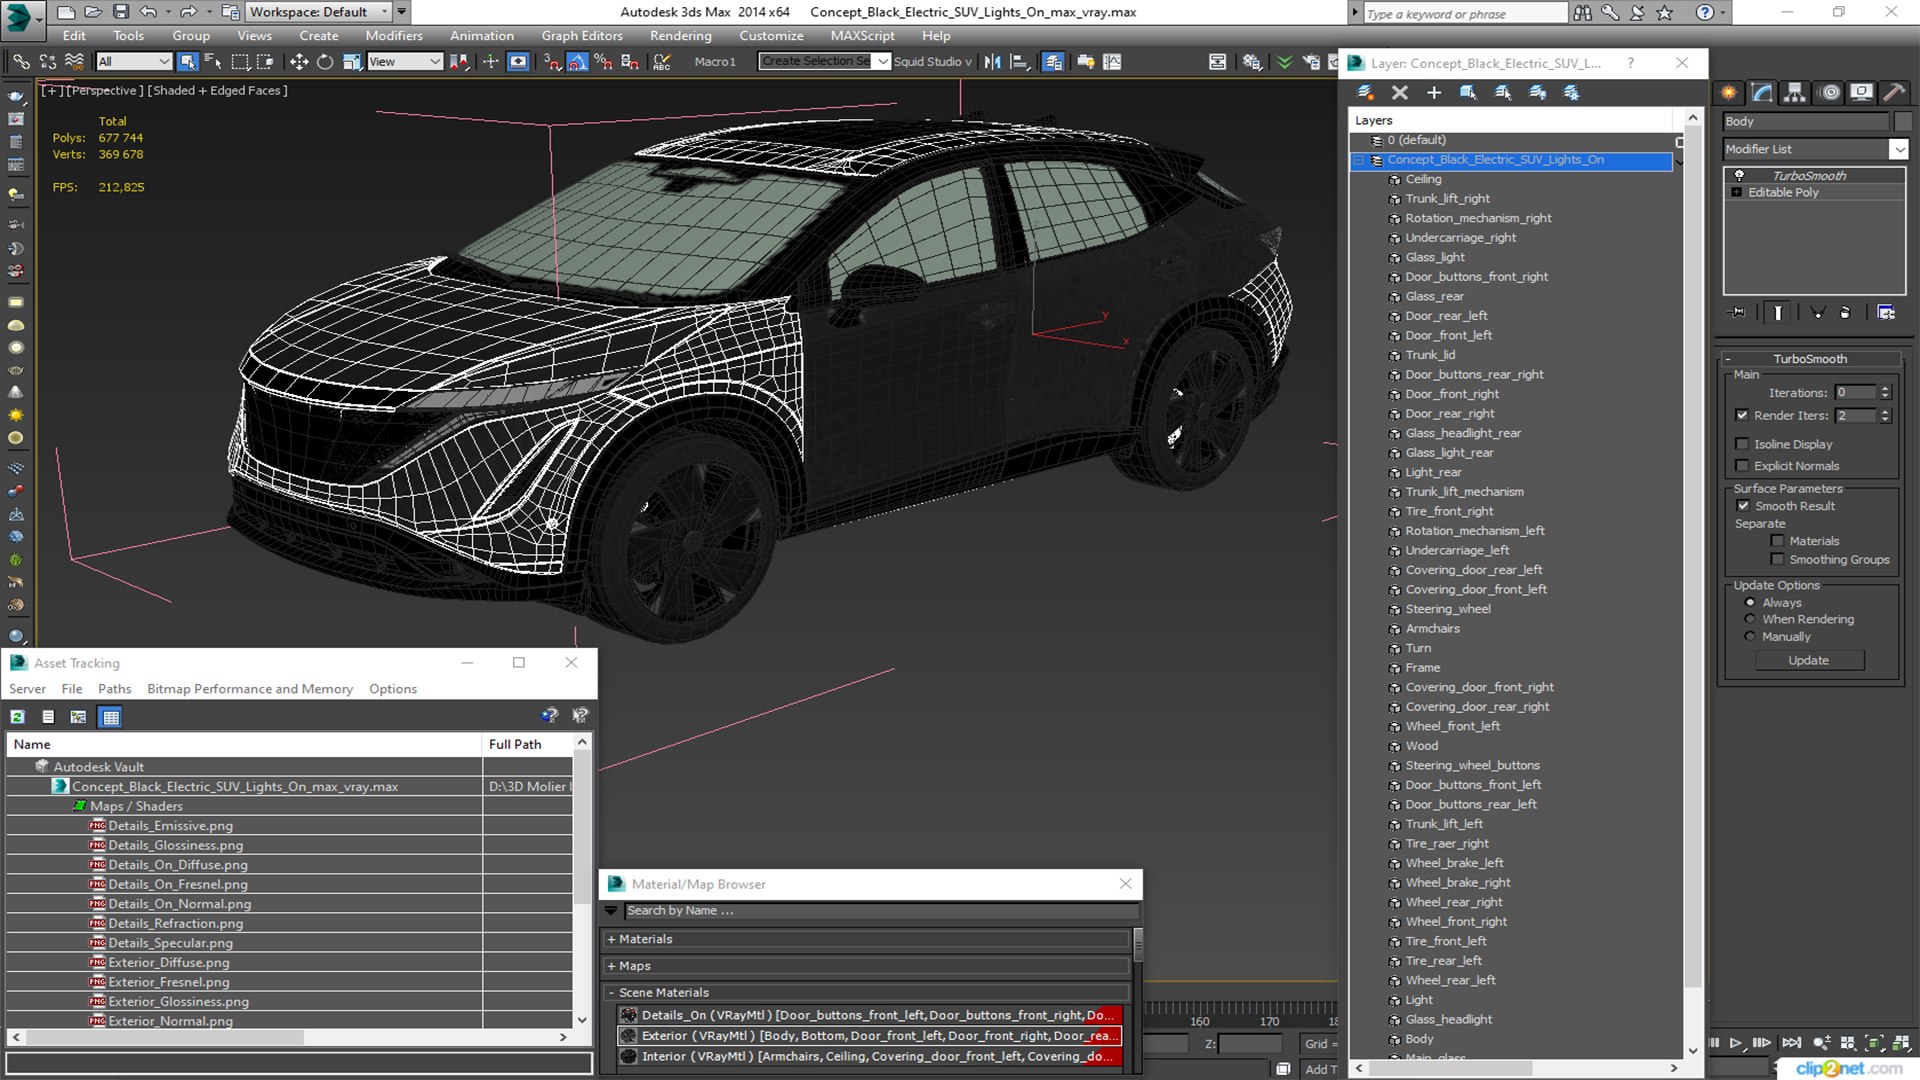
Task: Open the Modifier List dropdown
Action: coord(1898,149)
